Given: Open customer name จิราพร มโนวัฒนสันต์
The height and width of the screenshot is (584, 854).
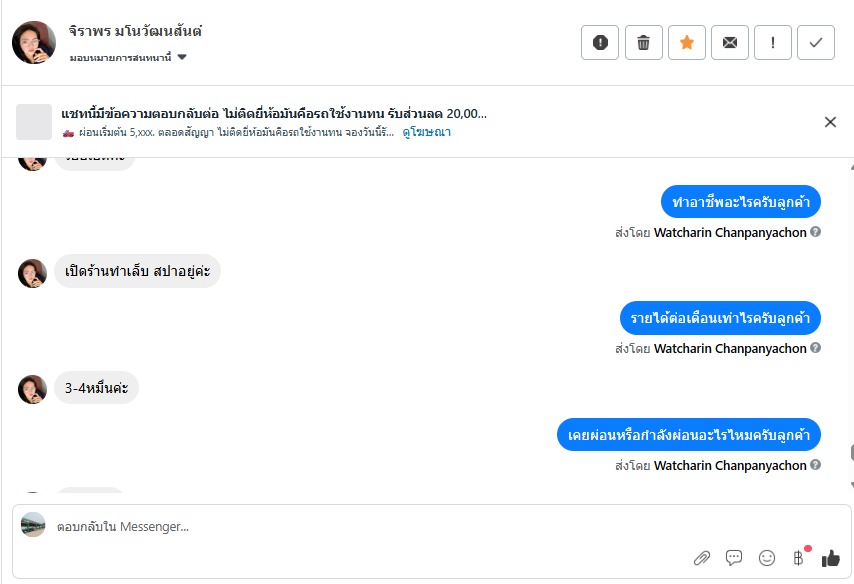Looking at the screenshot, I should click(136, 32).
